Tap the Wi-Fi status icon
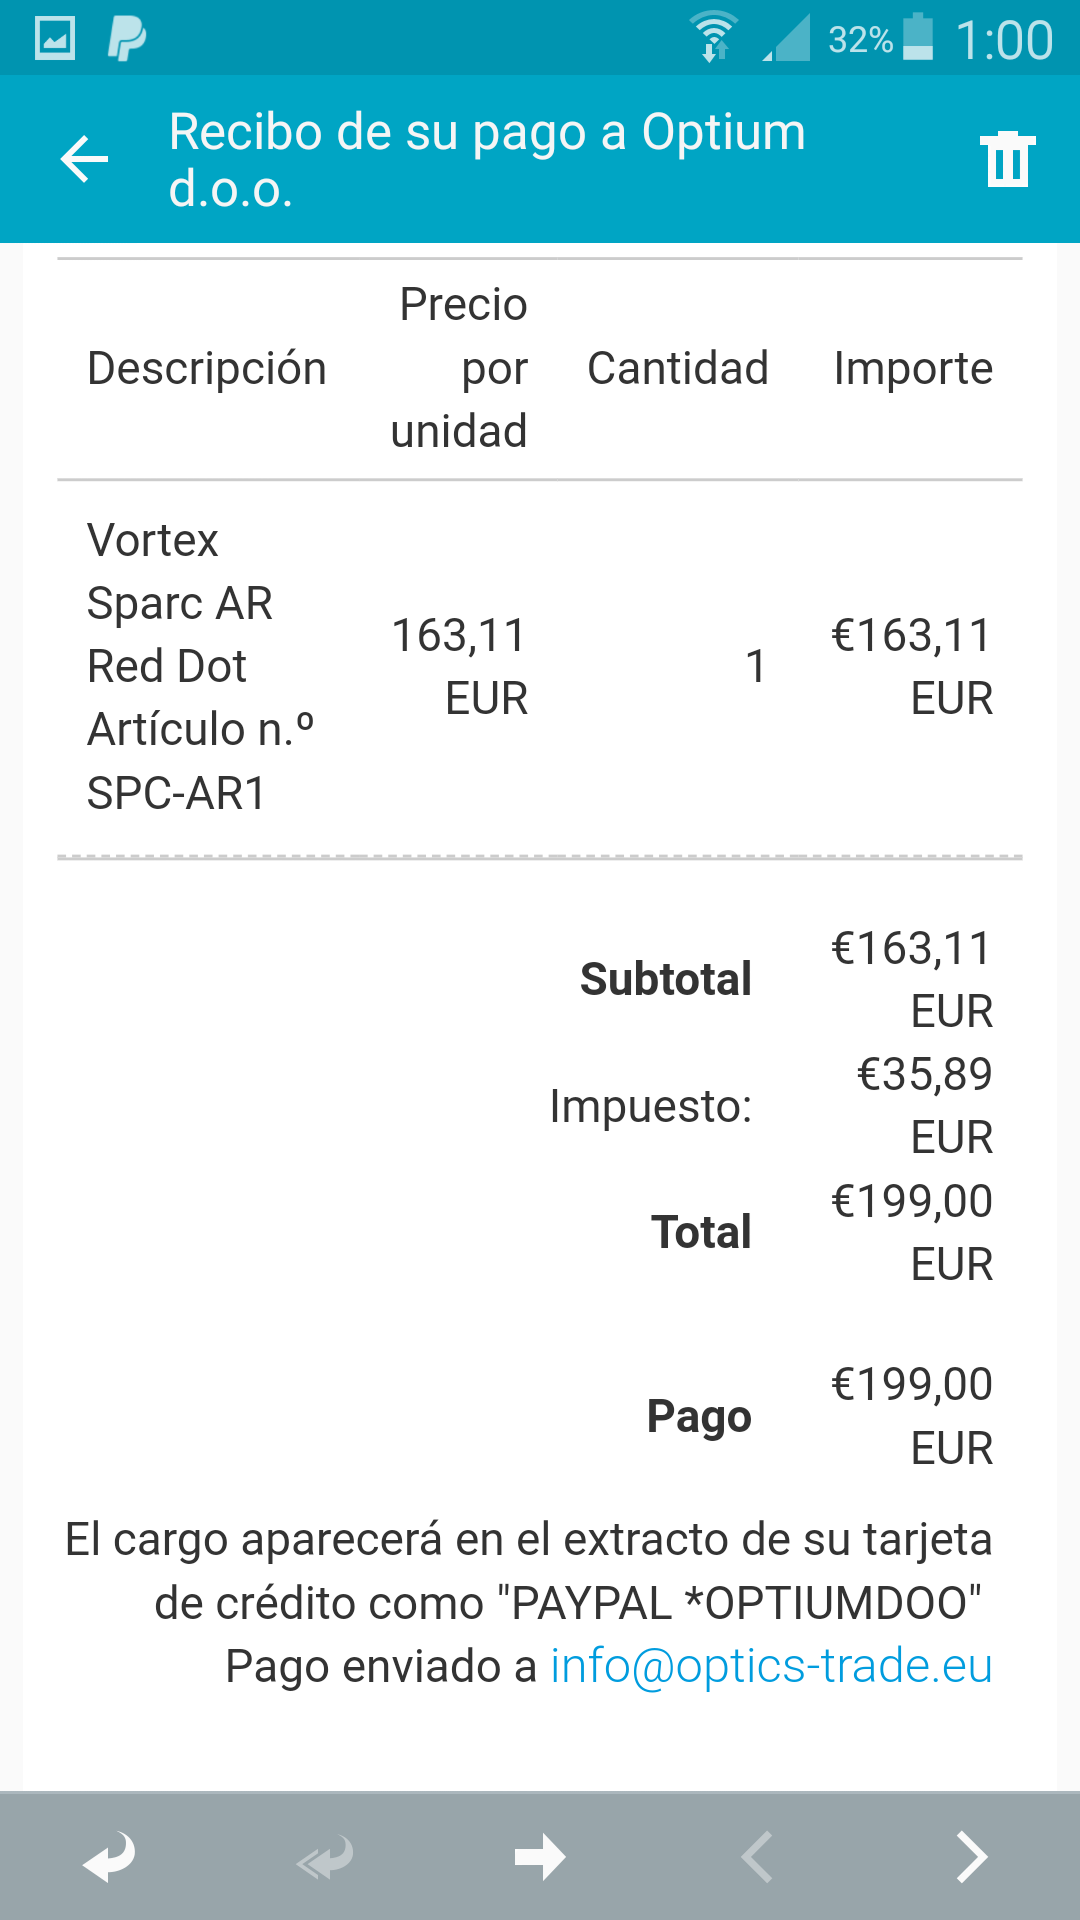The height and width of the screenshot is (1920, 1080). click(714, 39)
